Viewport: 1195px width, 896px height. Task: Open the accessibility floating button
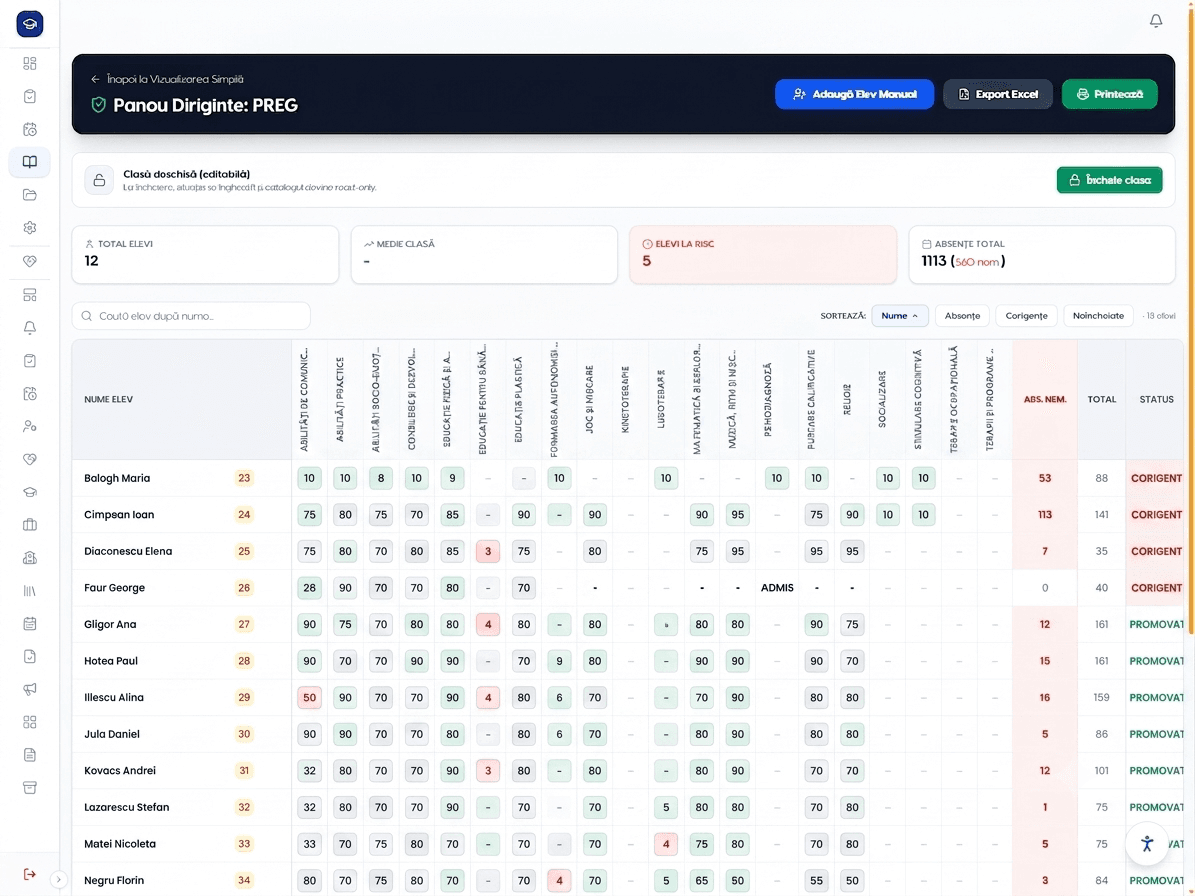(x=1147, y=843)
